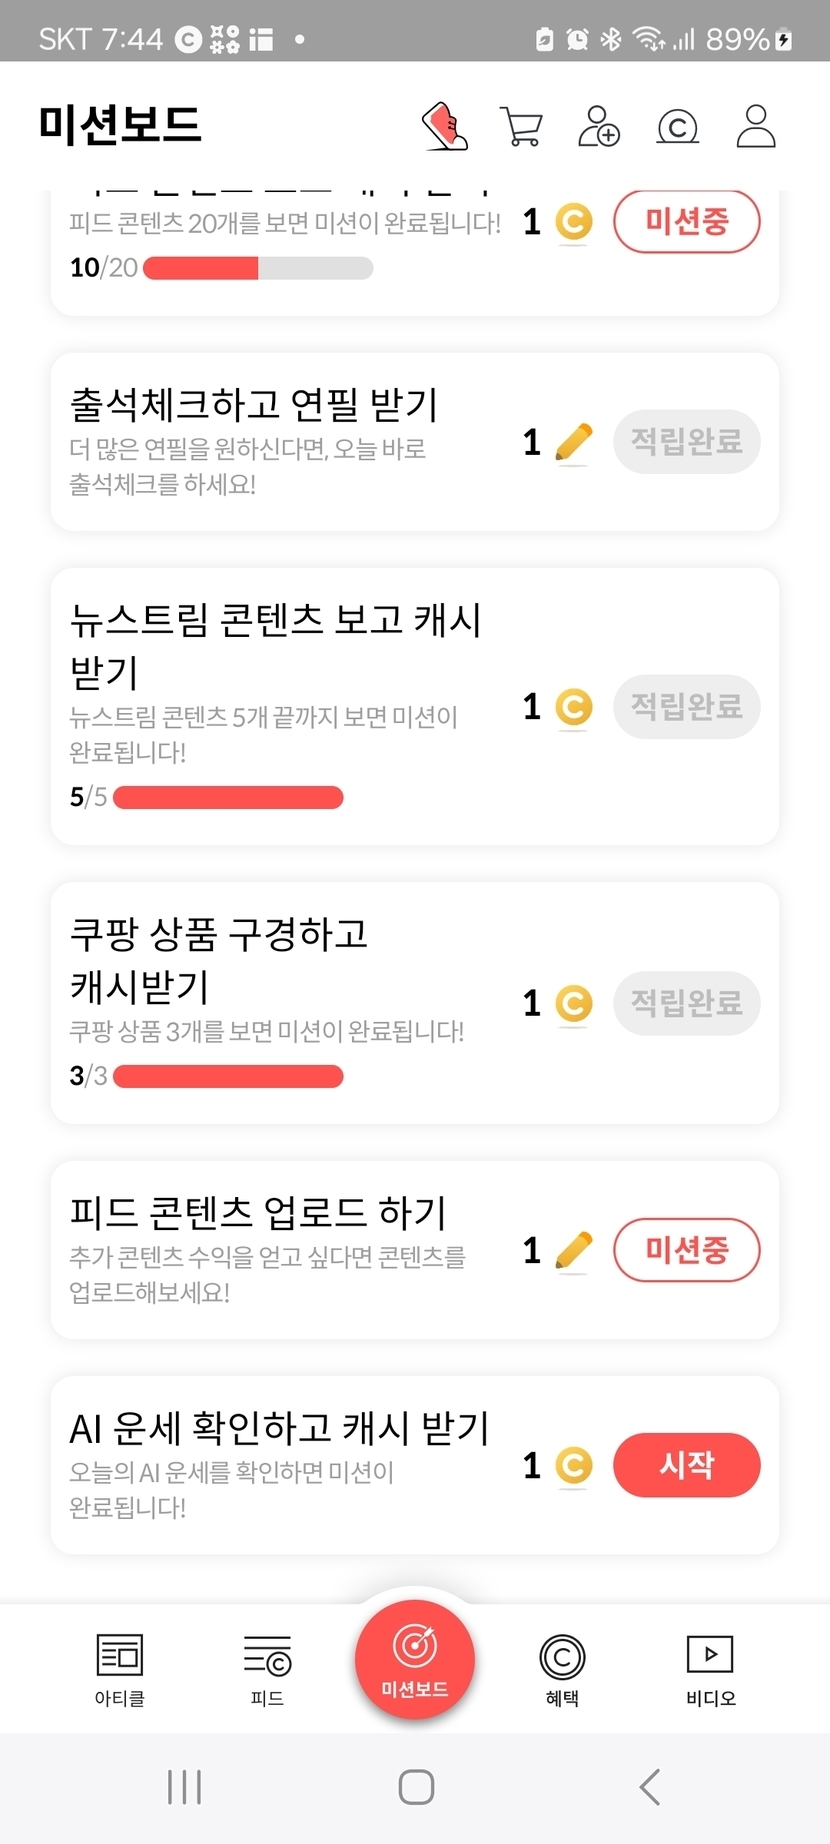Switch to the 아티클 tab

(120, 1670)
